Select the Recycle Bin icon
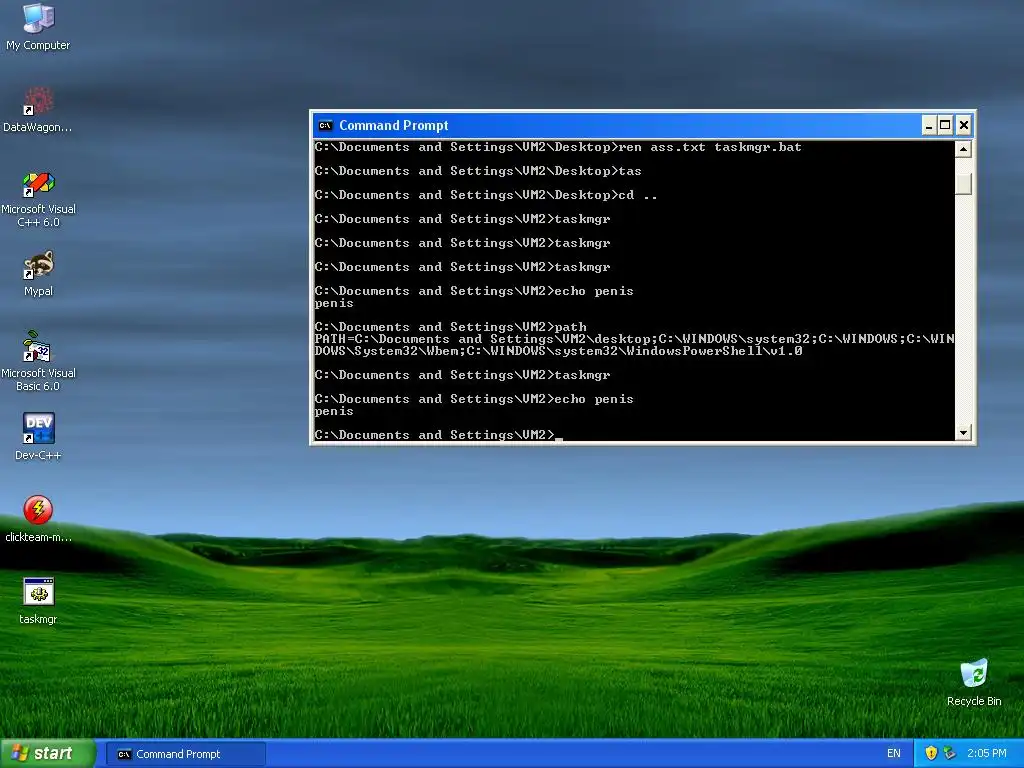Image resolution: width=1024 pixels, height=768 pixels. pos(974,682)
